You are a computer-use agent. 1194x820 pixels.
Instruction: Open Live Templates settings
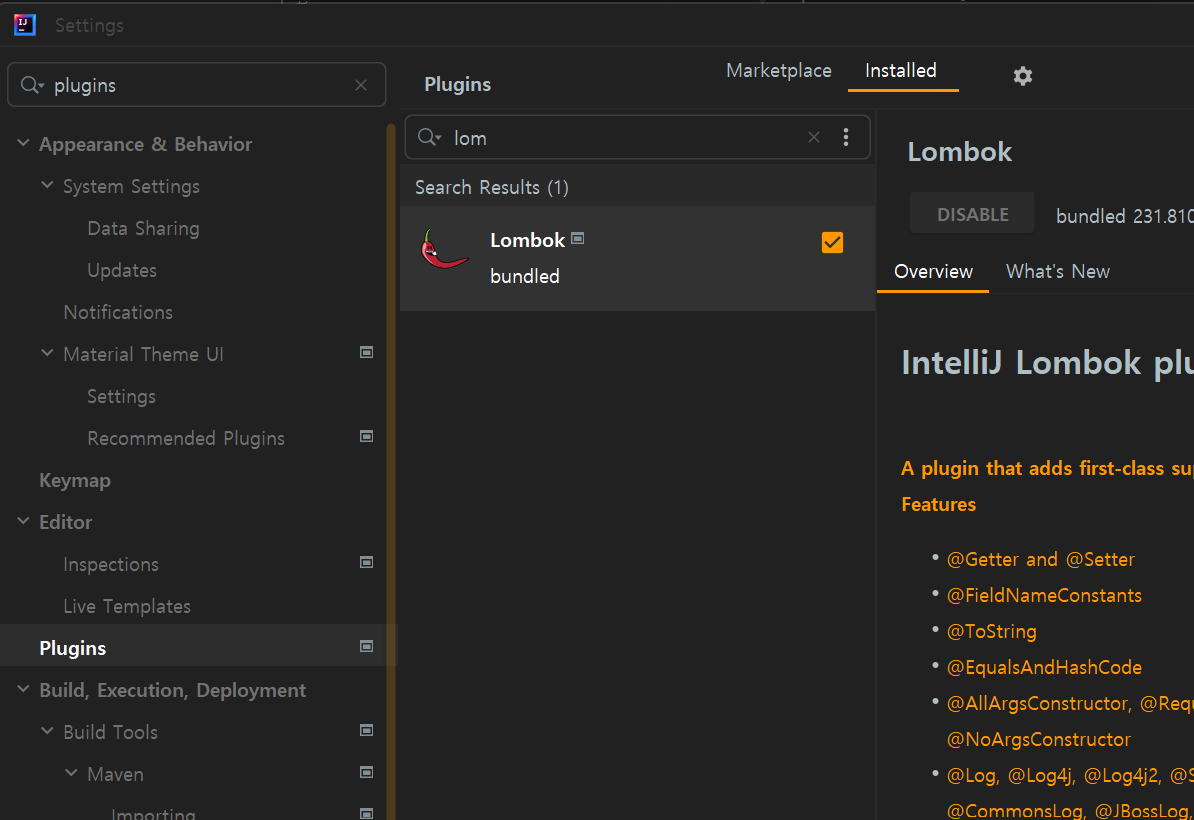[127, 607]
